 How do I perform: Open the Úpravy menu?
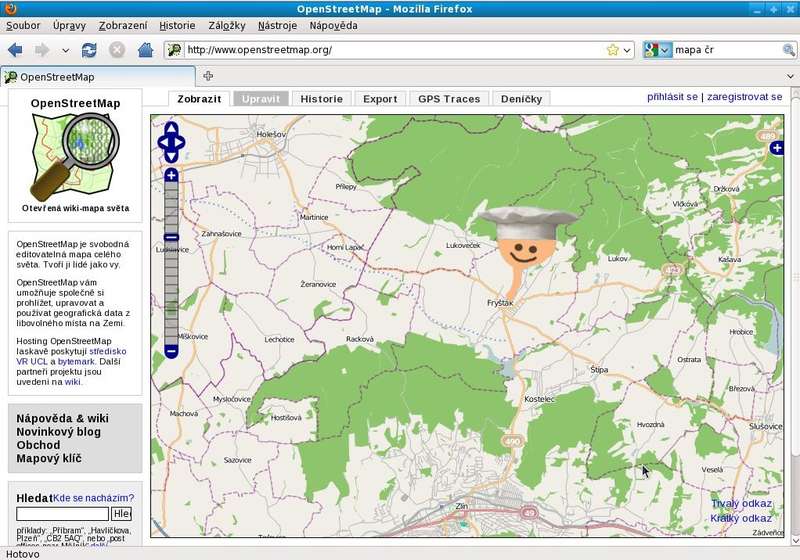(x=69, y=26)
